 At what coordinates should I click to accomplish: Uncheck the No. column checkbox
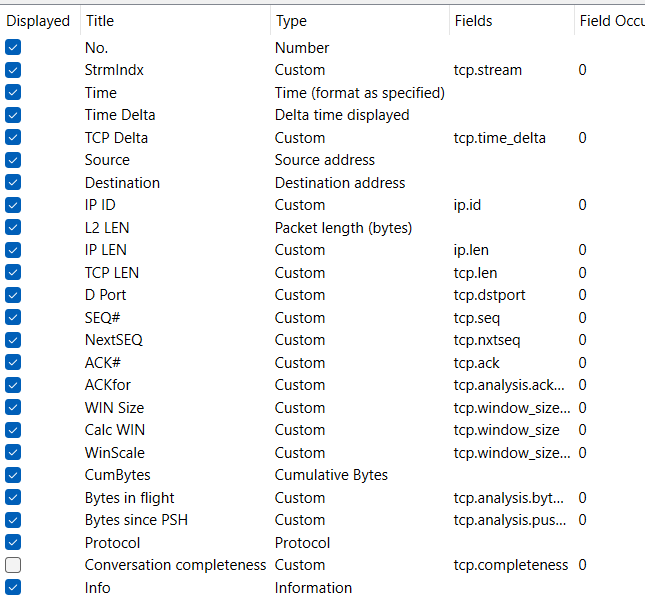point(13,47)
